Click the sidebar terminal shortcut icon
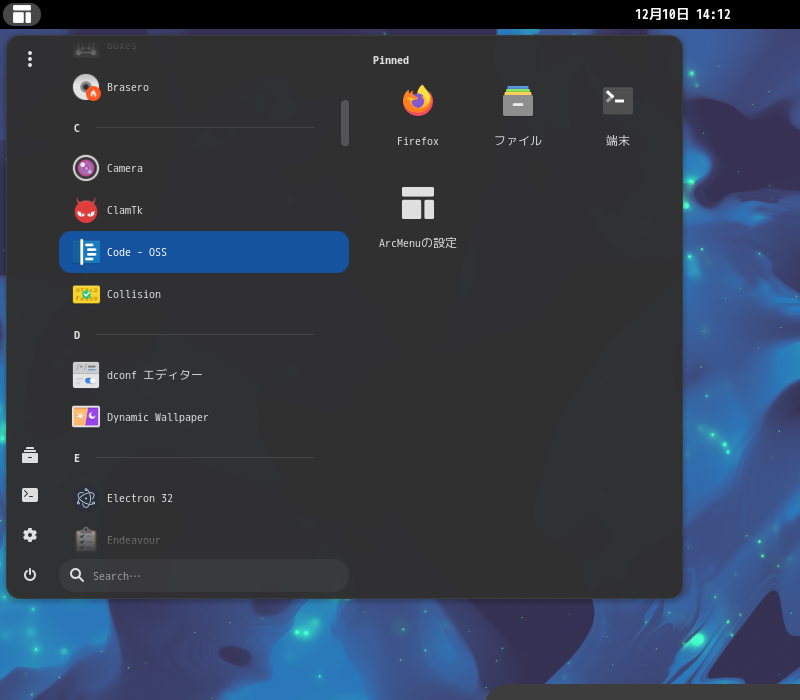 [x=30, y=495]
